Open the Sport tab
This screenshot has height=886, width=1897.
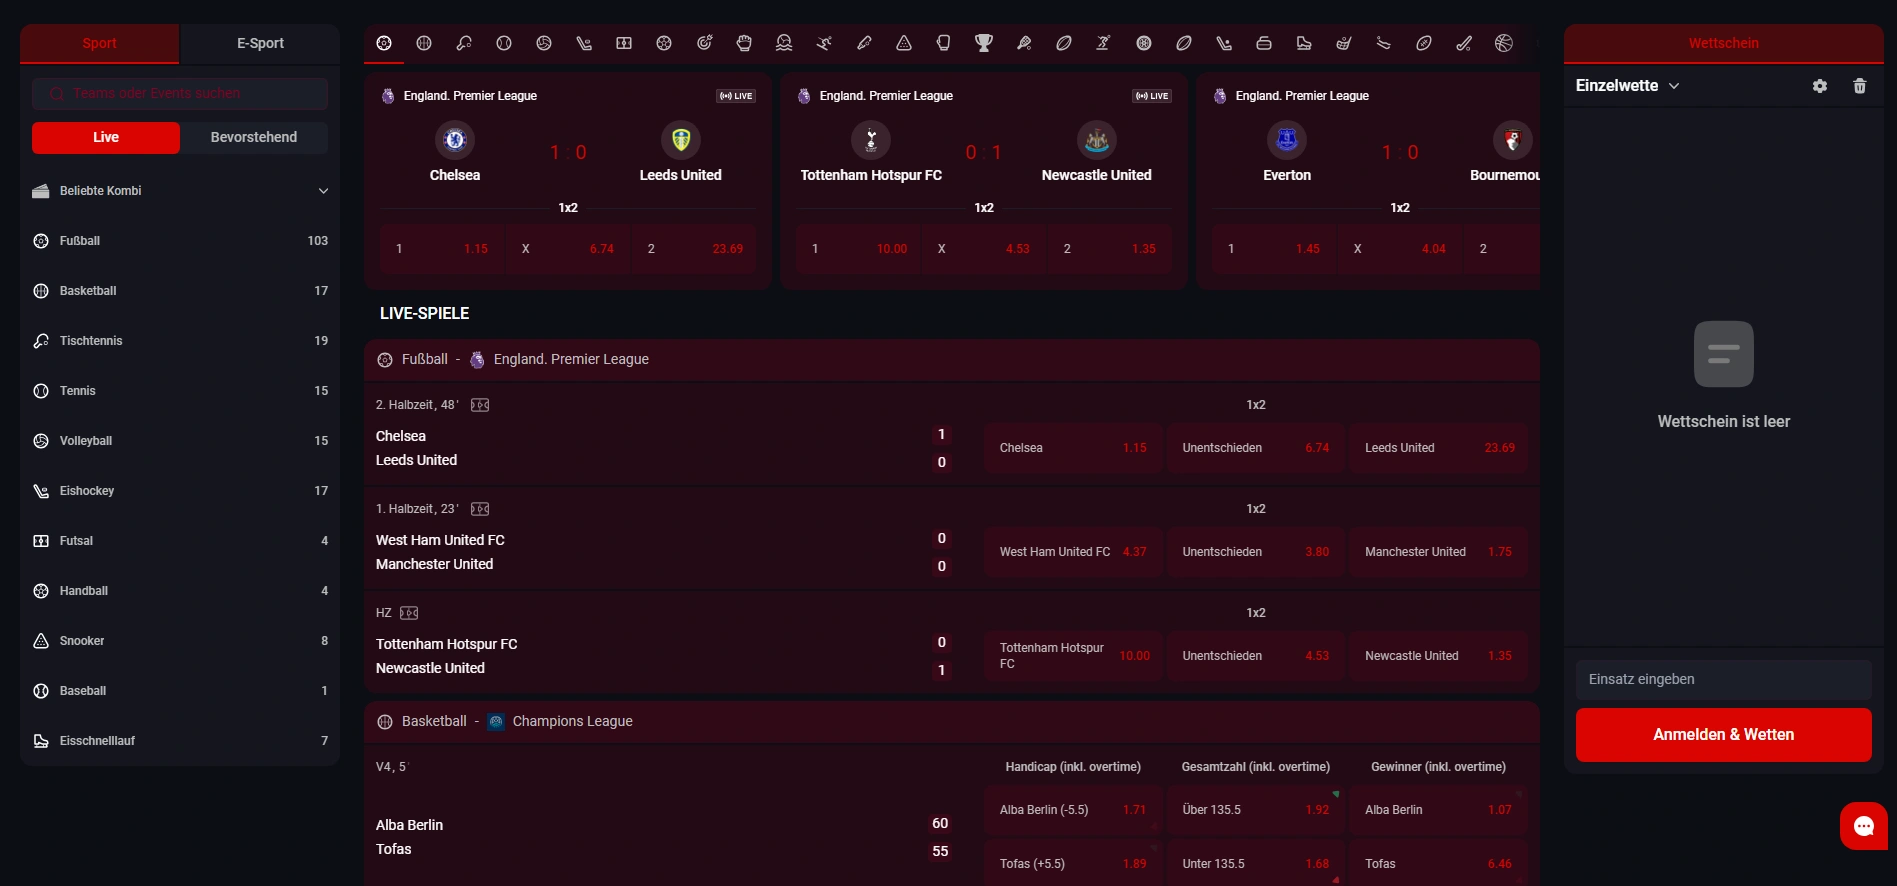click(x=100, y=43)
